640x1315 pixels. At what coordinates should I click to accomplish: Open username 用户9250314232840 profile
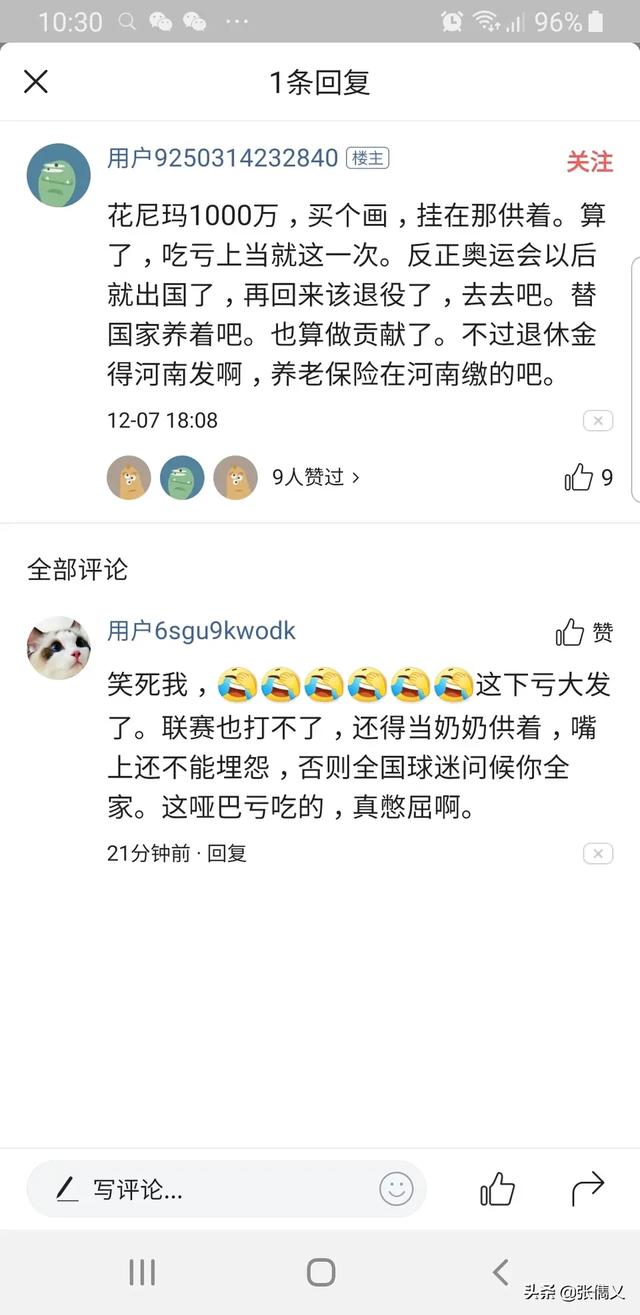tap(223, 158)
